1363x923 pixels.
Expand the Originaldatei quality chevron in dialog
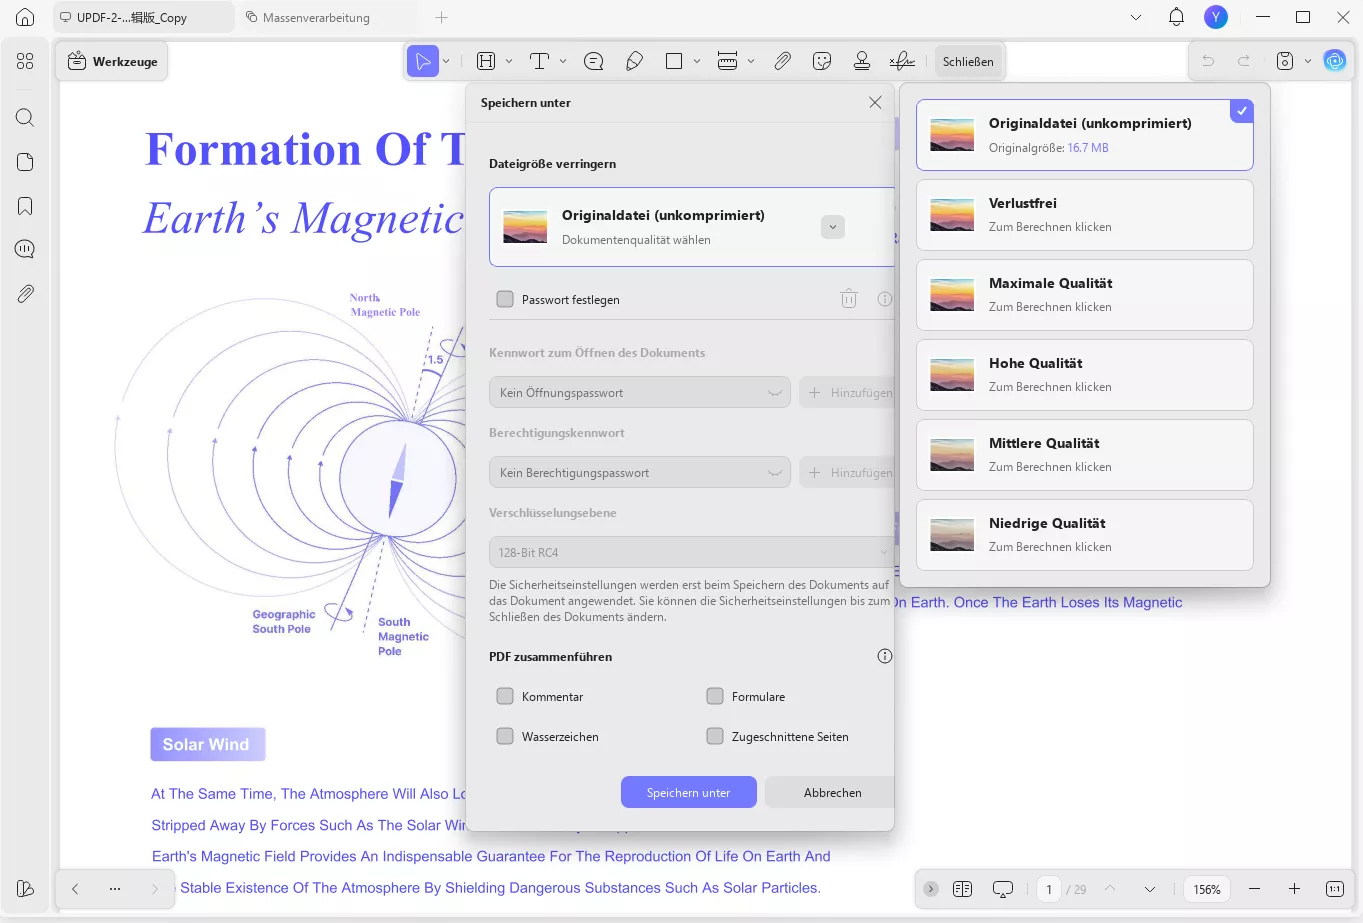(832, 227)
